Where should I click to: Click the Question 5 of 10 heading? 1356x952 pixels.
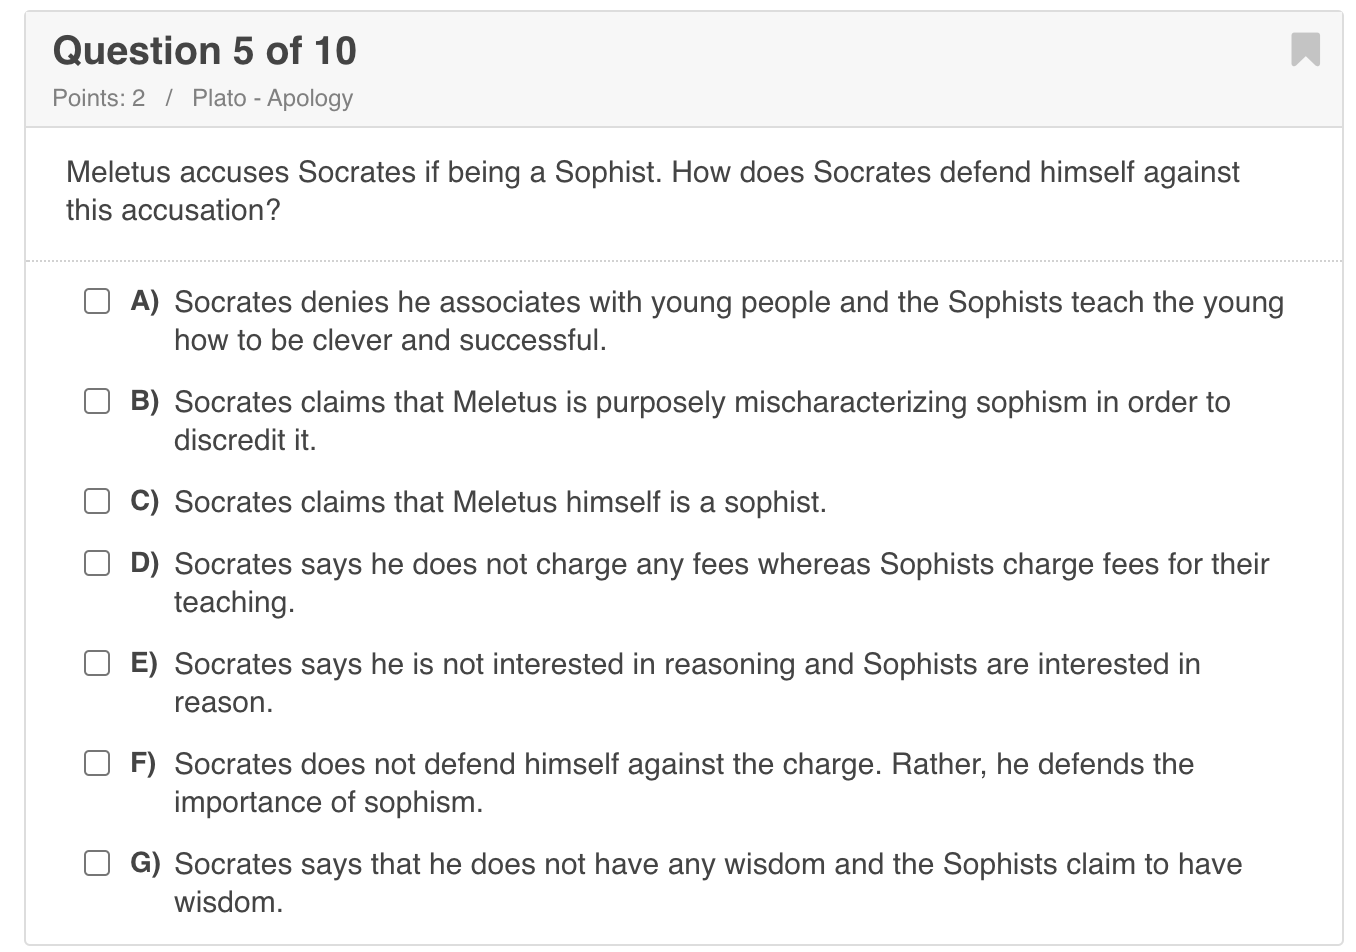[205, 51]
